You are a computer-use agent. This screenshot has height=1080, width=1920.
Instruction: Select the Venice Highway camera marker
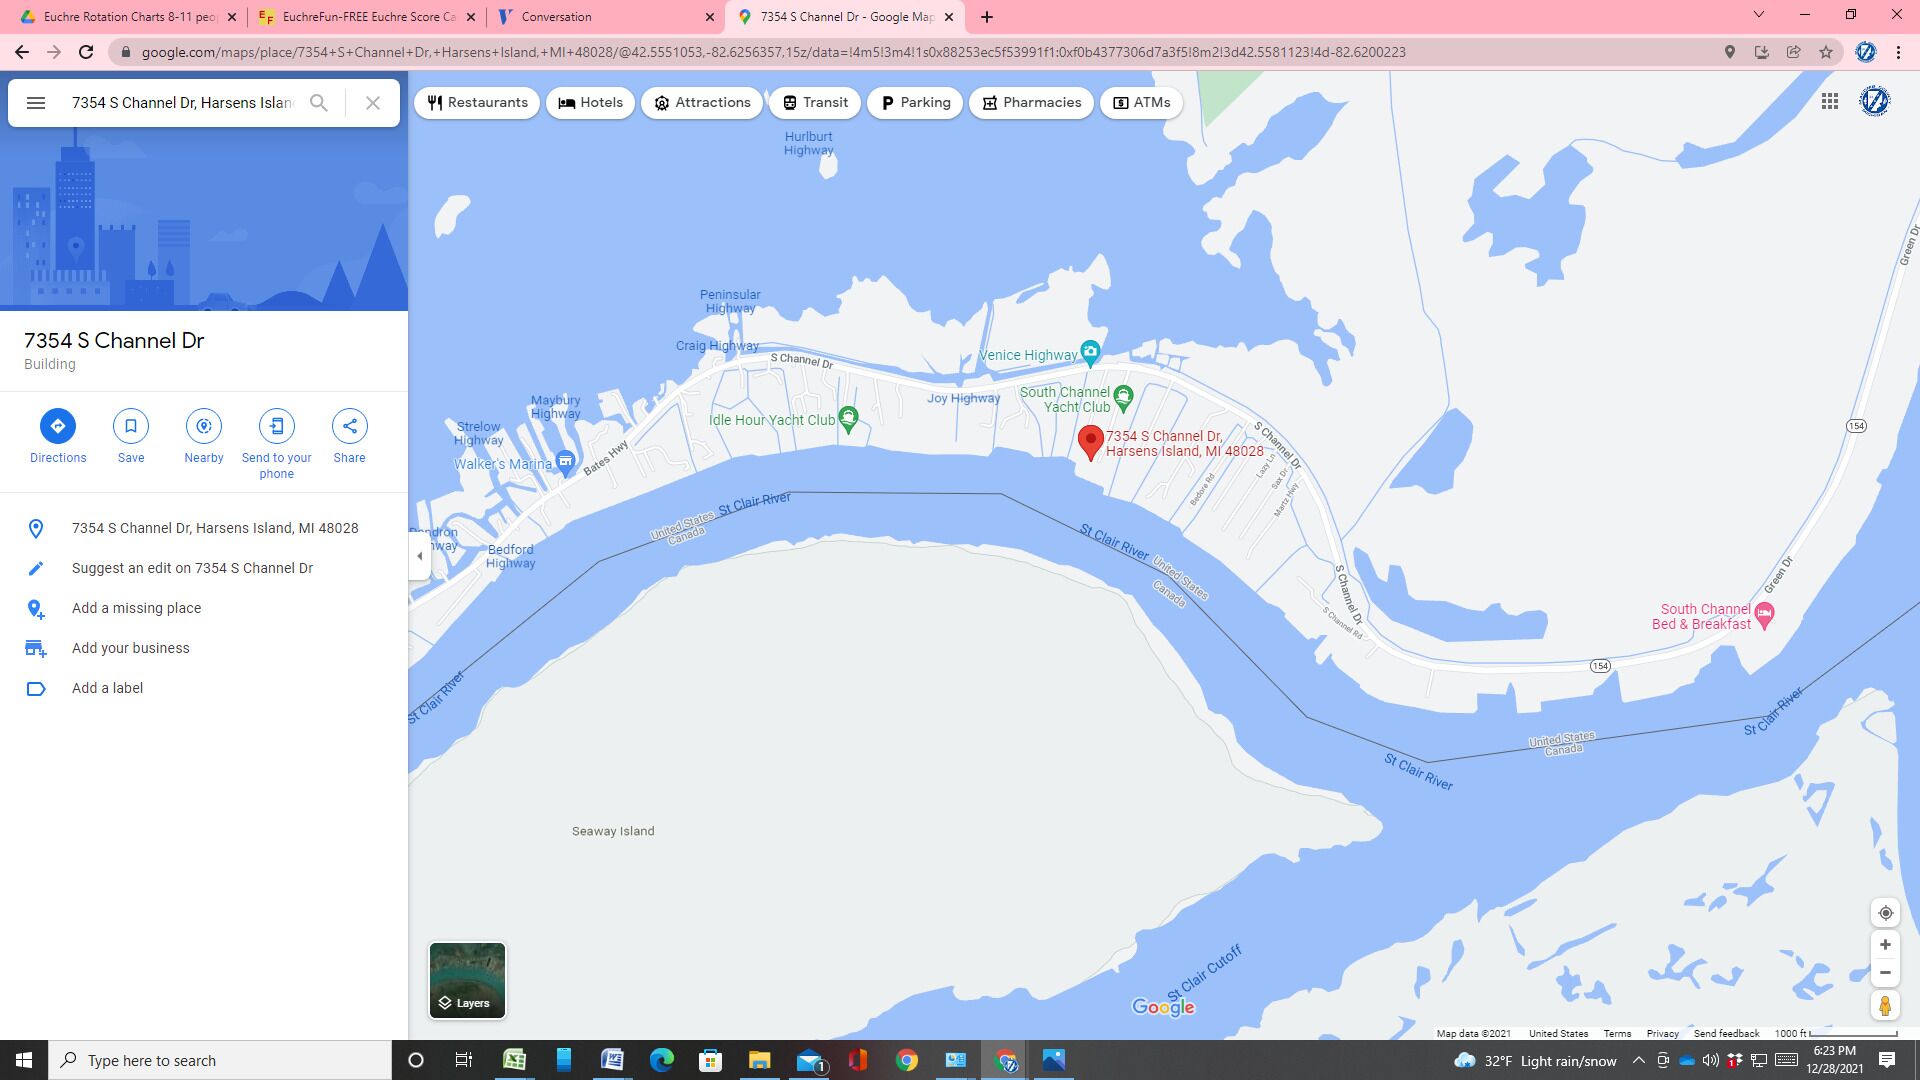pos(1090,352)
